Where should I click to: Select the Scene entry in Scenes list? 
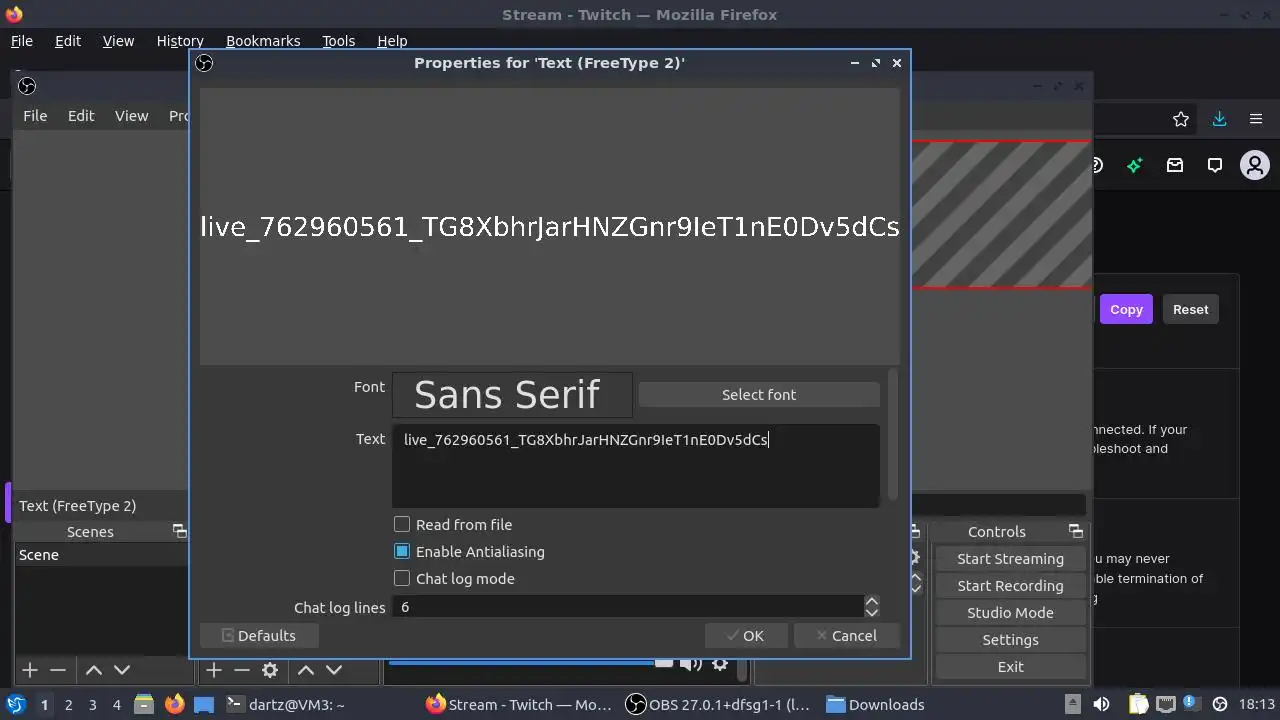point(101,554)
